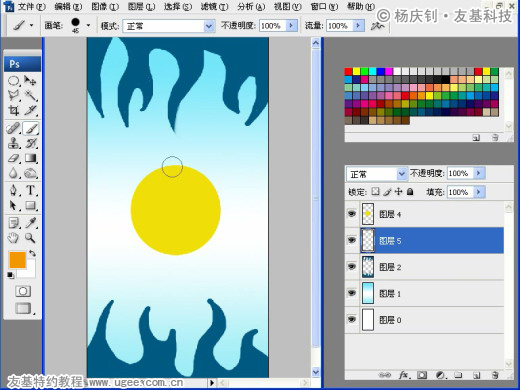Open layer 不透明度 slider arrow
The image size is (520, 390).
479,173
